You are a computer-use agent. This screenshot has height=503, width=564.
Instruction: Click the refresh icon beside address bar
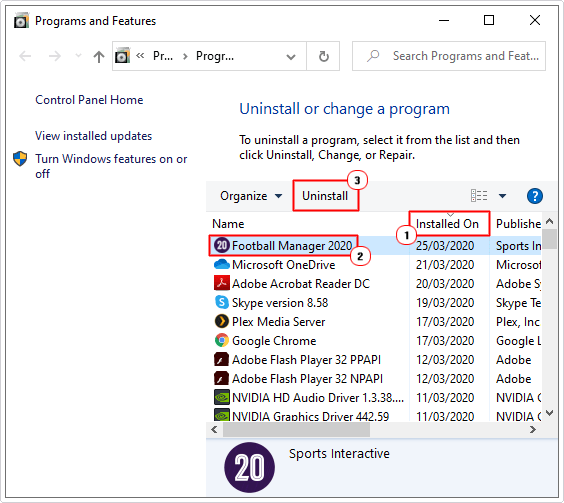coord(323,56)
